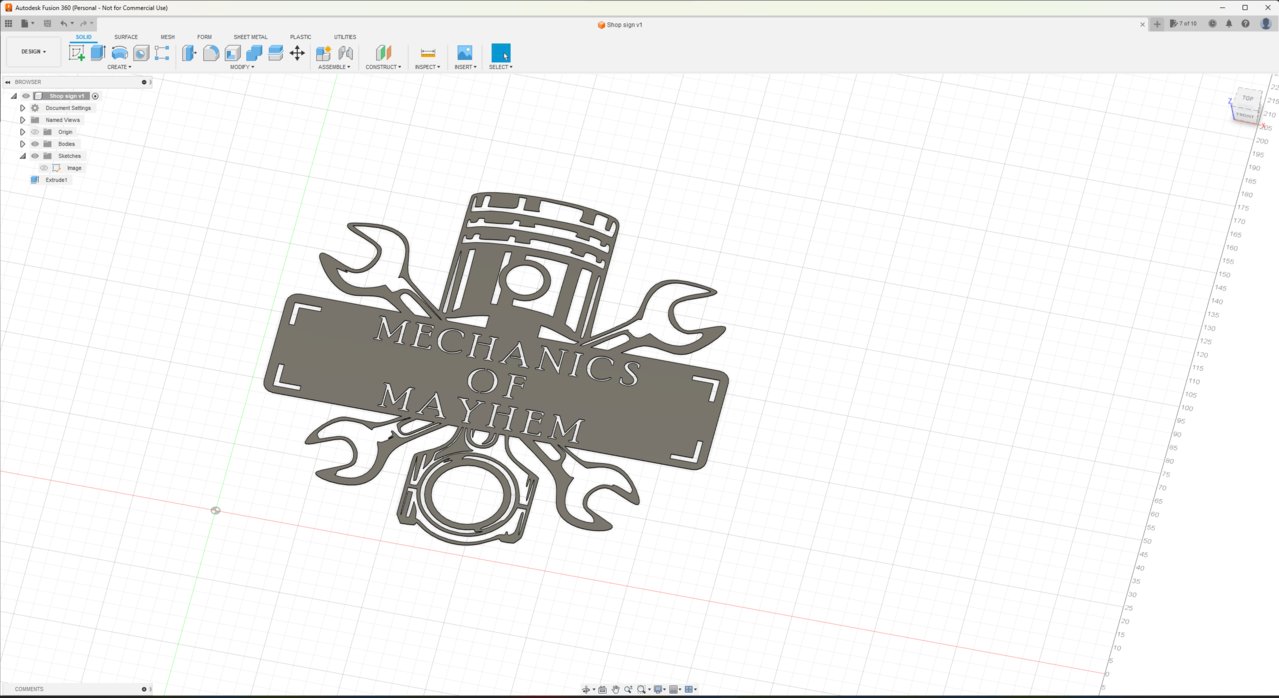This screenshot has width=1279, height=698.
Task: Click the New Component icon
Action: (x=324, y=53)
